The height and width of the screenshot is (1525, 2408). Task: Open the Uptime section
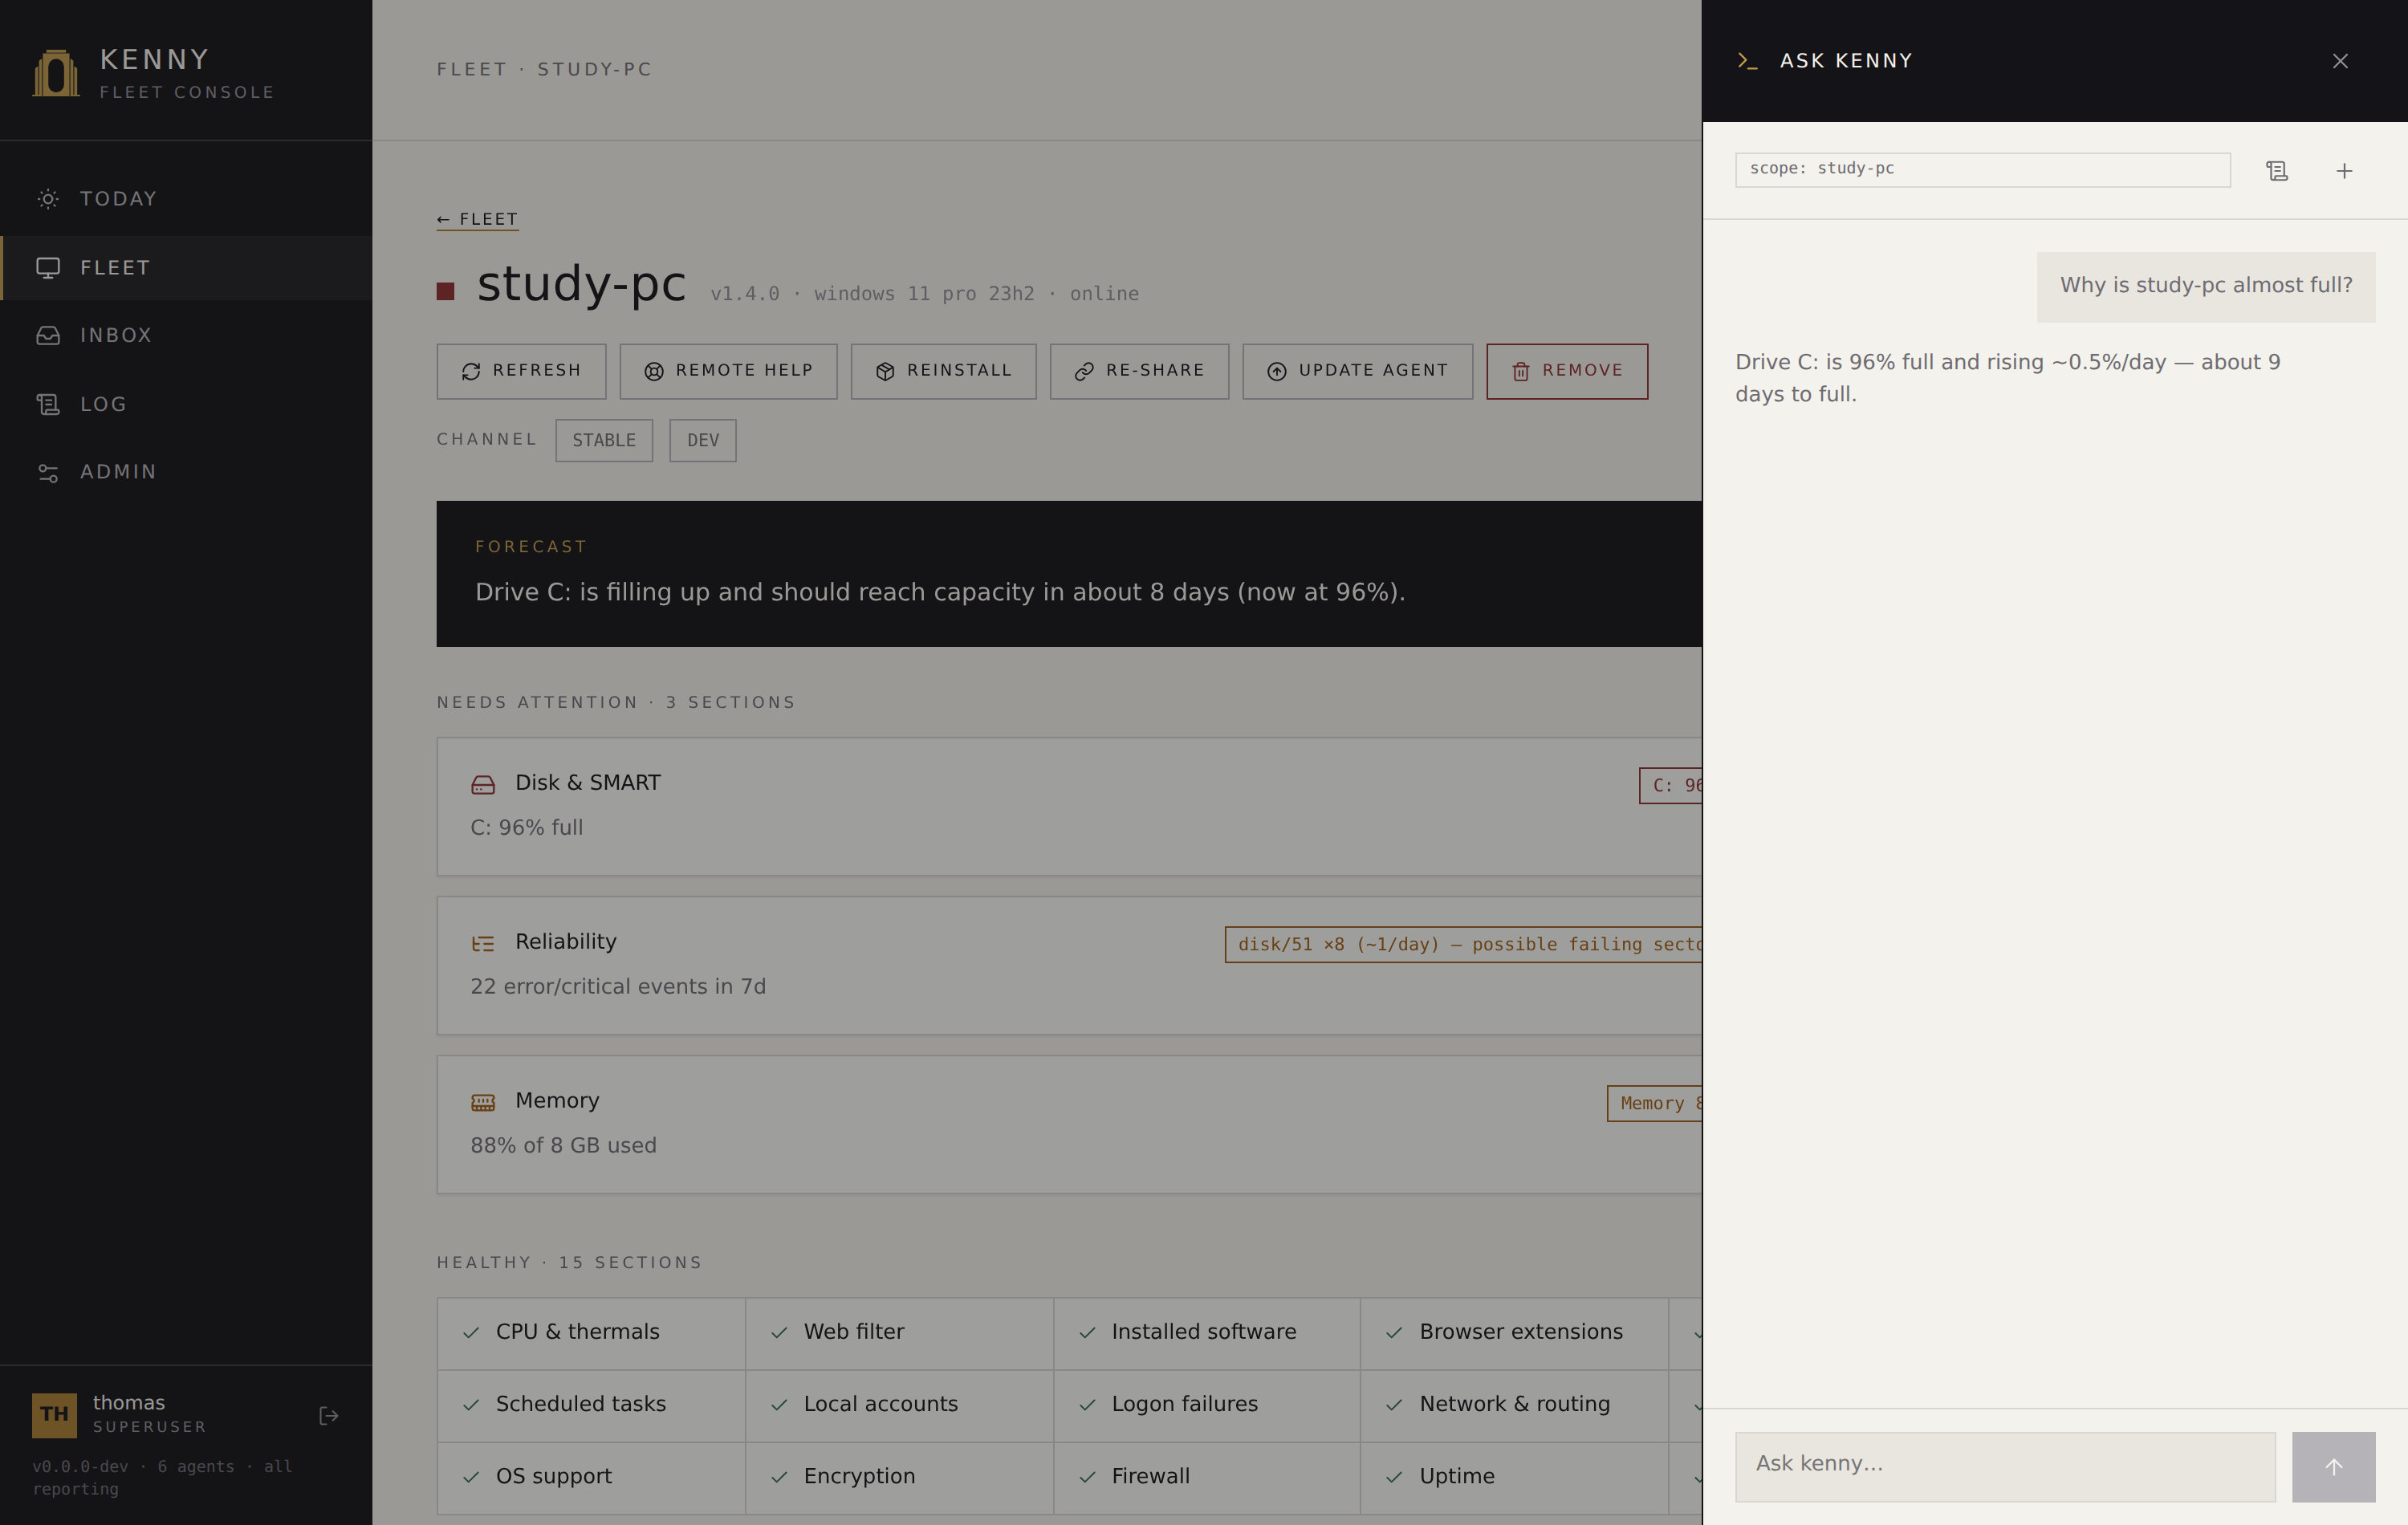1514,1477
